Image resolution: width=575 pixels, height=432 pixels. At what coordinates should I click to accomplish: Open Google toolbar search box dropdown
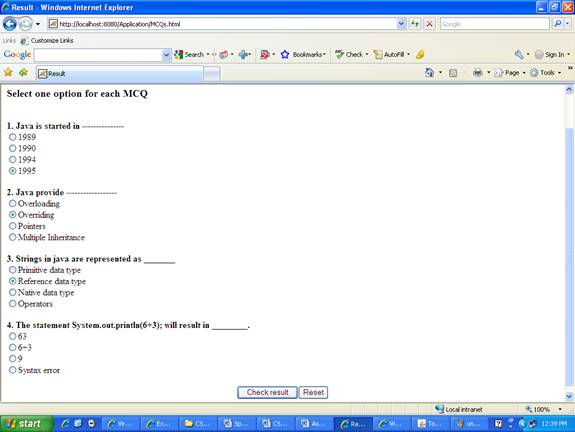point(166,55)
